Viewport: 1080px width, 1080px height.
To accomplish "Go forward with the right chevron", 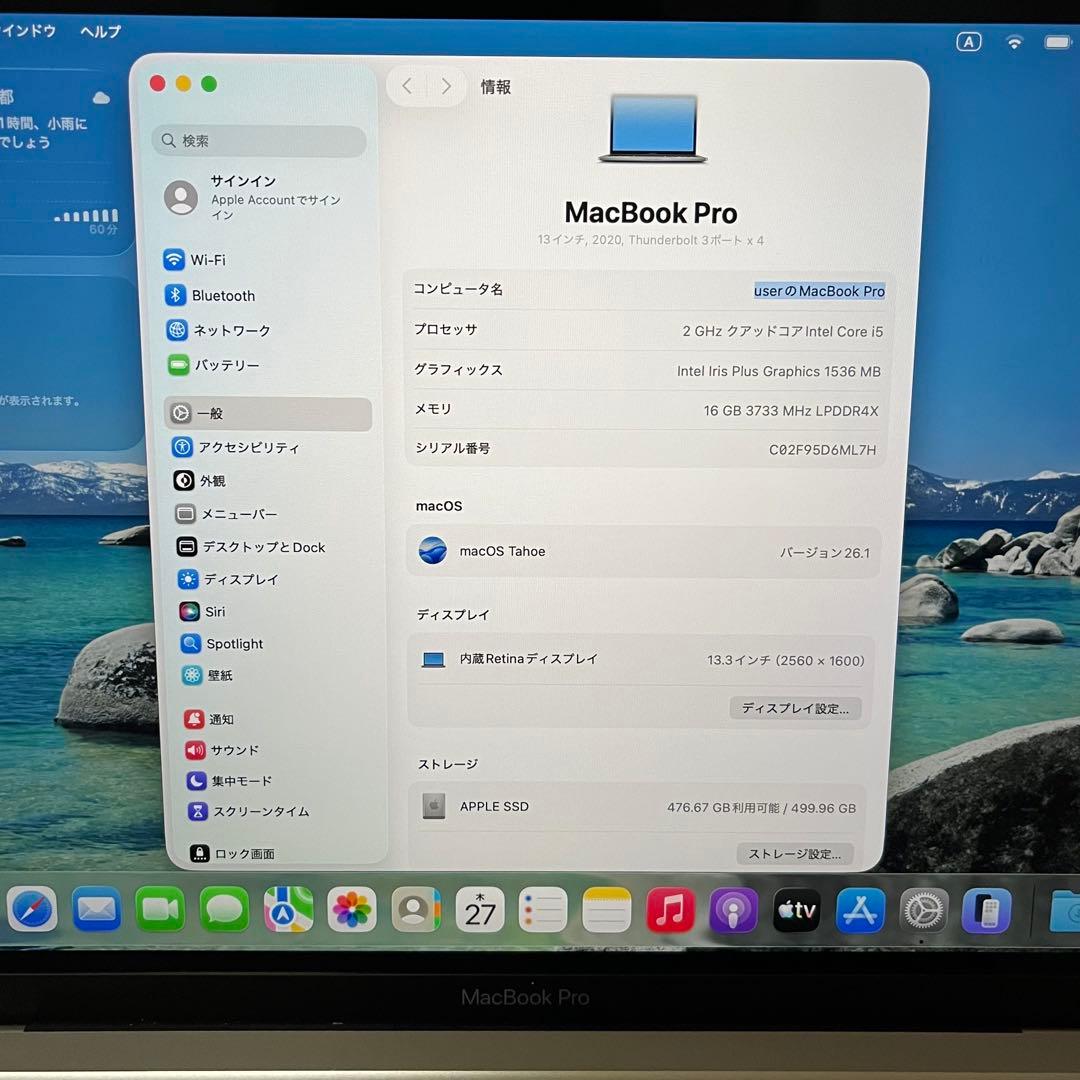I will point(446,86).
